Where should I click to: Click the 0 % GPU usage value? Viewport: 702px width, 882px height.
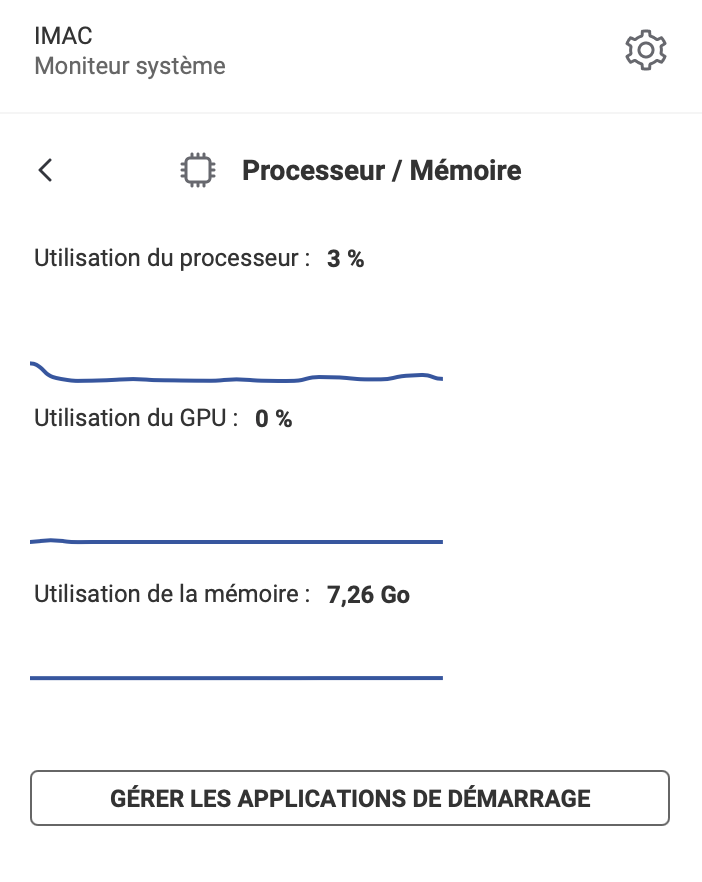point(273,418)
